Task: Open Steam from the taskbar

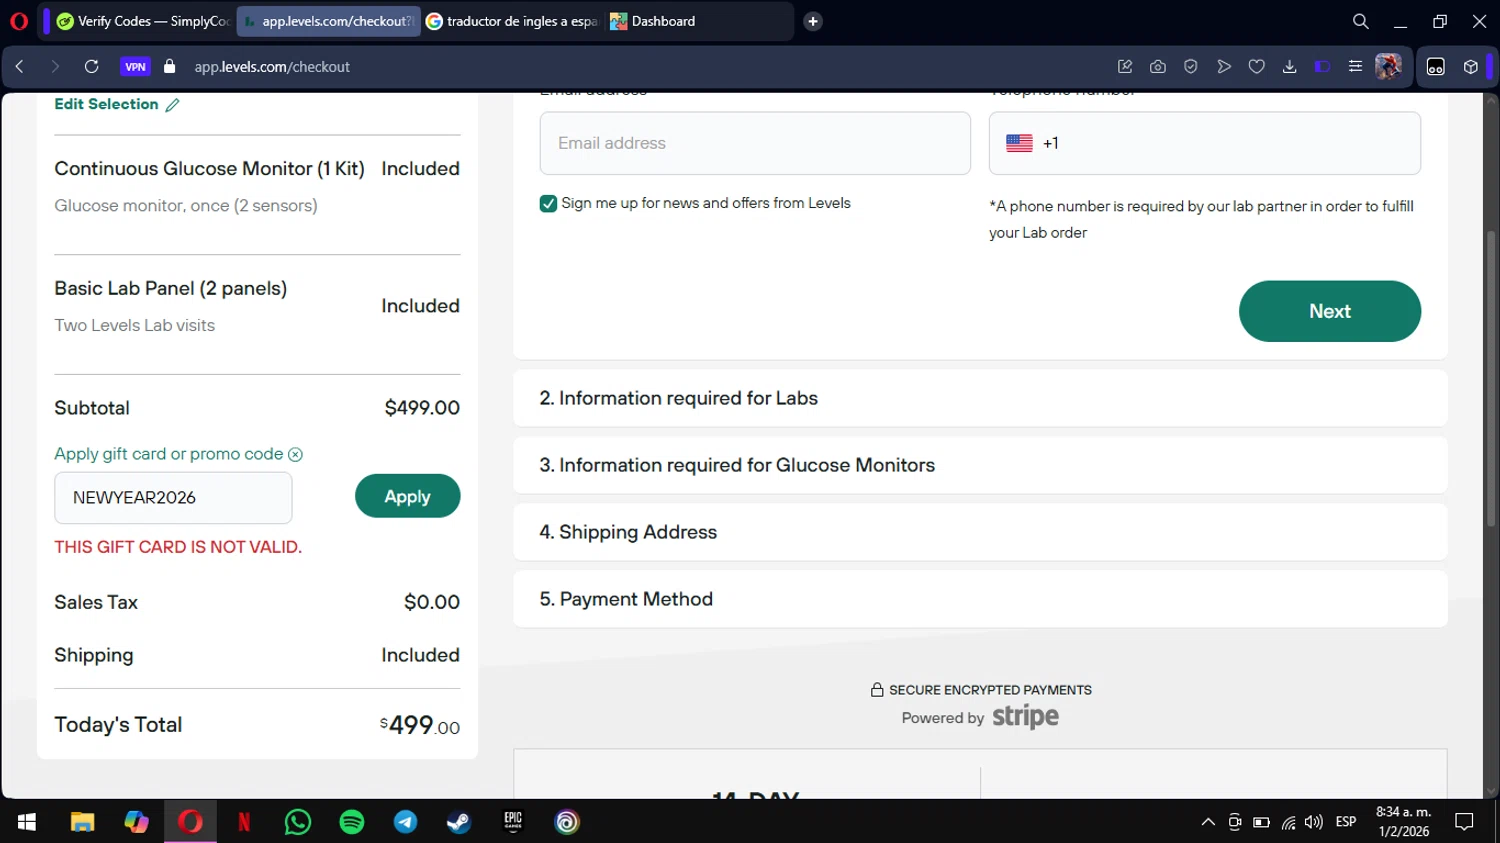Action: [459, 822]
